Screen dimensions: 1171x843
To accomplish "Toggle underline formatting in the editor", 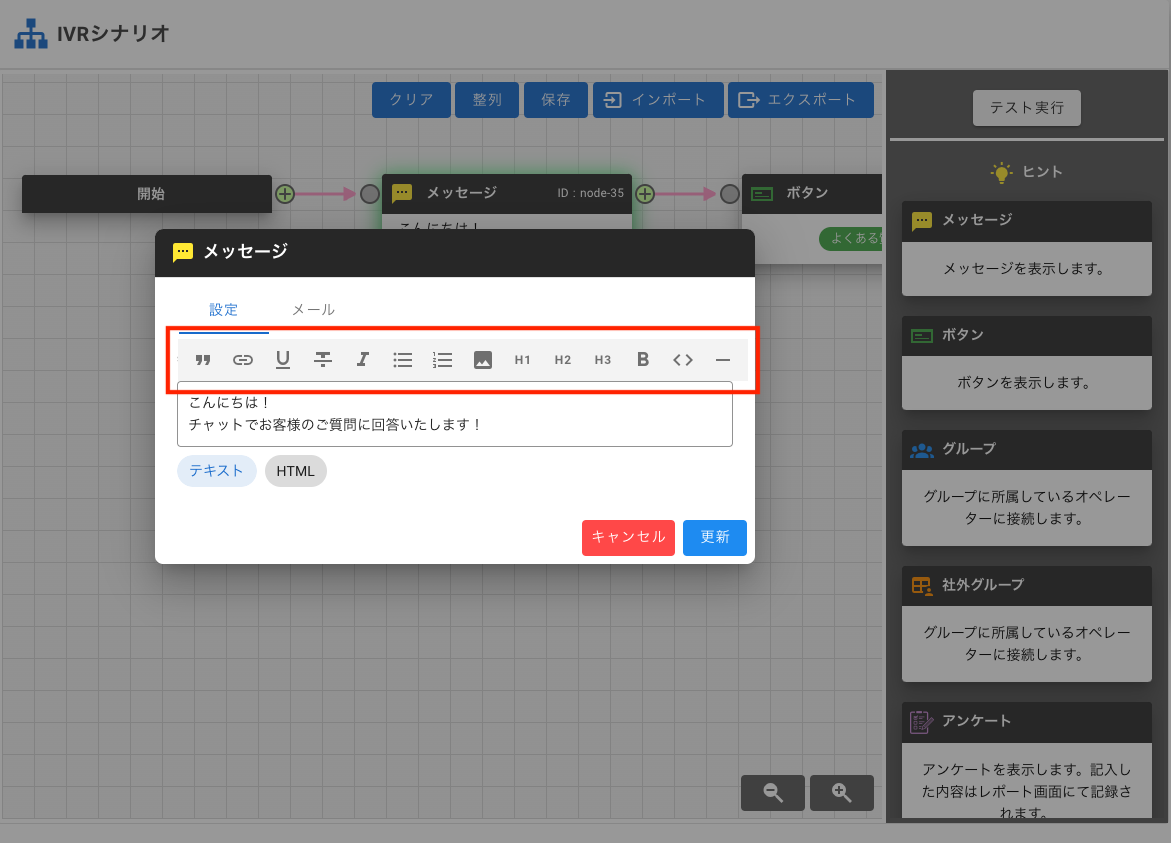I will (283, 360).
